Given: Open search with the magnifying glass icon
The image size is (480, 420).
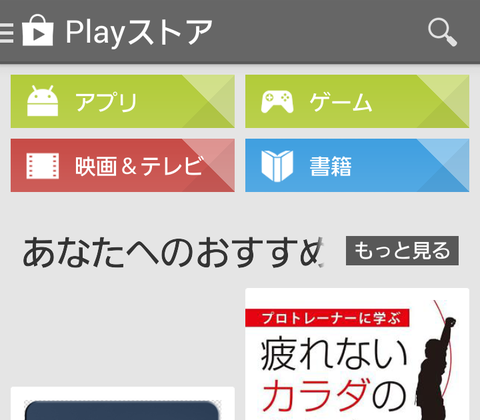Looking at the screenshot, I should [x=442, y=32].
